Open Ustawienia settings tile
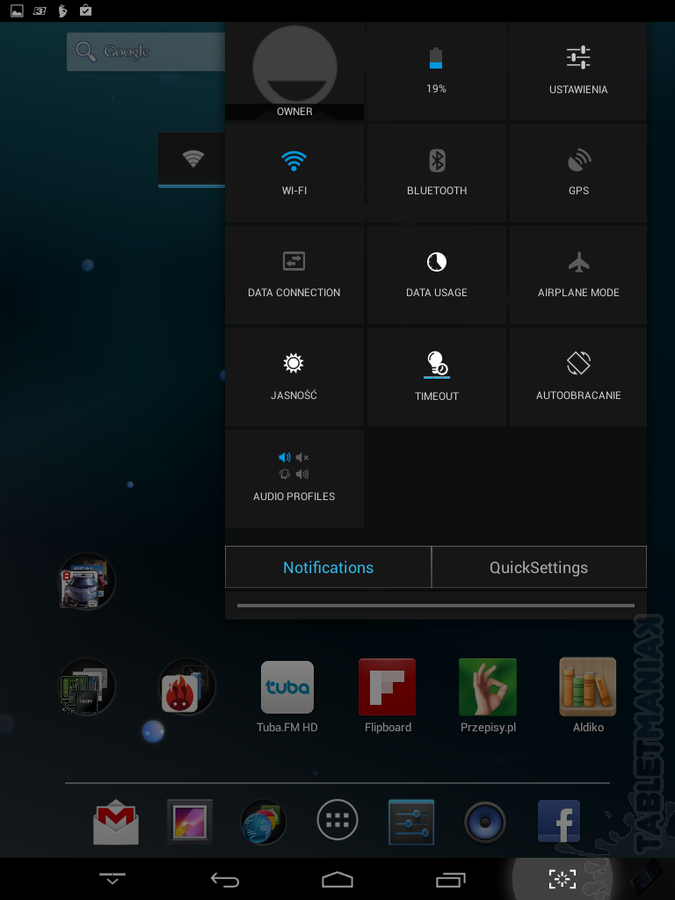Image resolution: width=675 pixels, height=900 pixels. (x=578, y=71)
